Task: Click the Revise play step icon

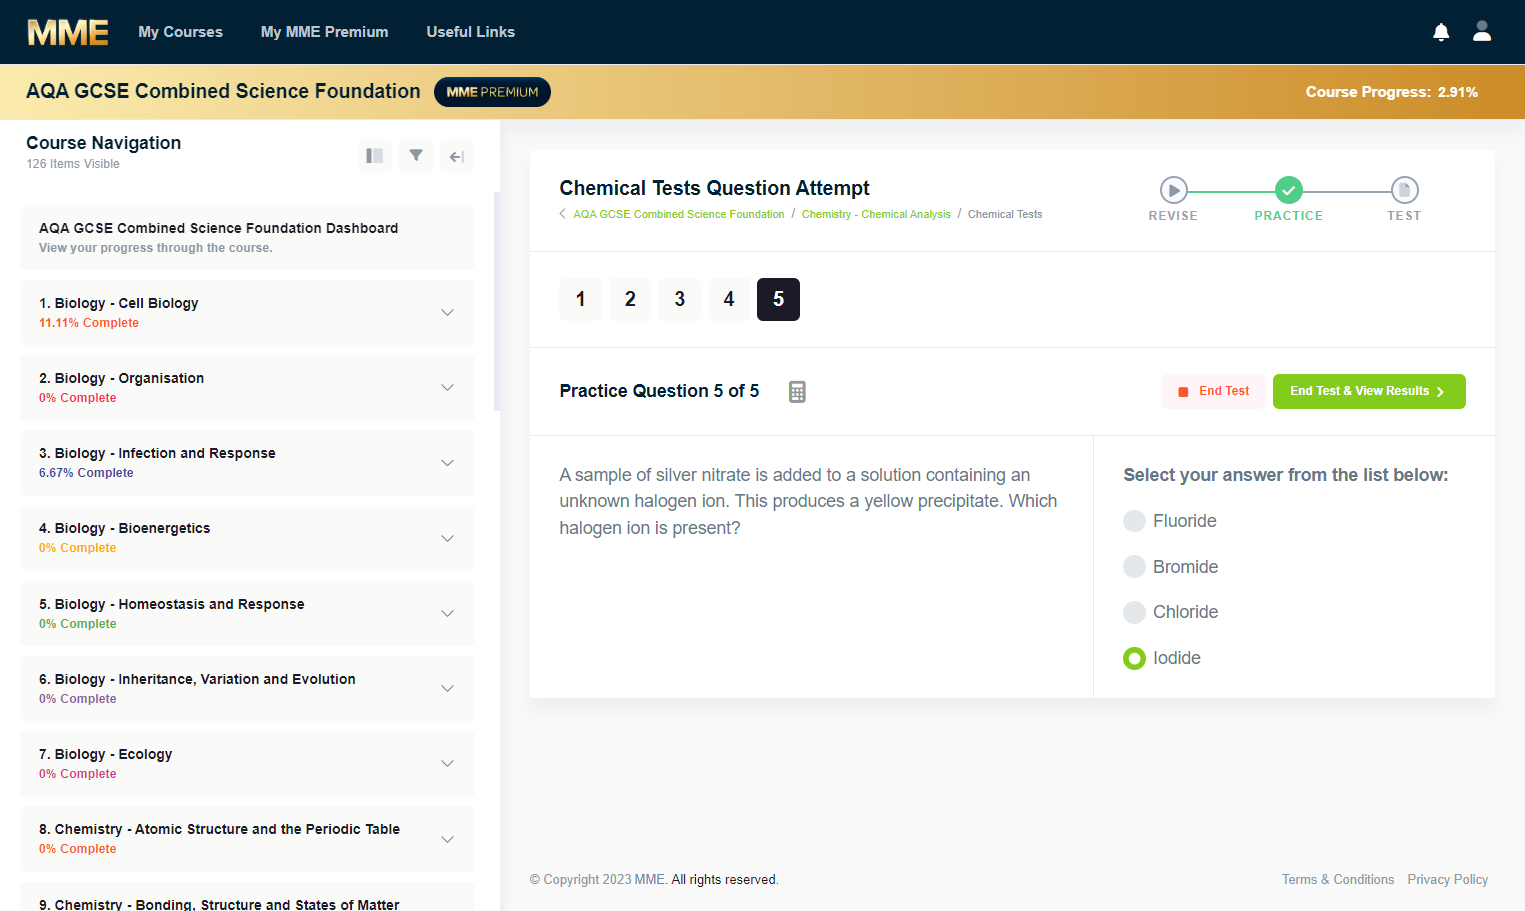Action: [1173, 190]
